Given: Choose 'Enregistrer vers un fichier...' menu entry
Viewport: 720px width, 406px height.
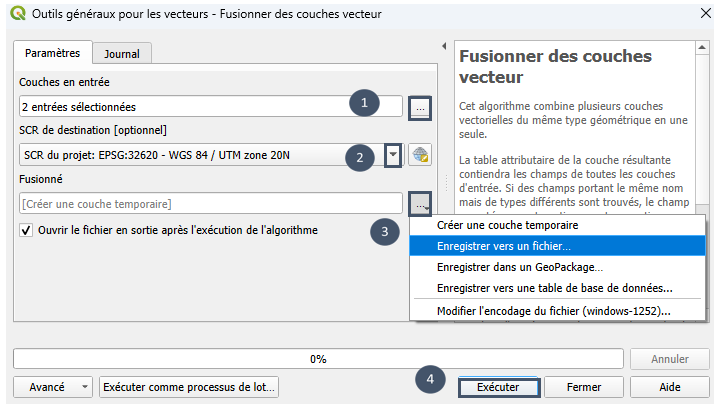Looking at the screenshot, I should (x=557, y=246).
